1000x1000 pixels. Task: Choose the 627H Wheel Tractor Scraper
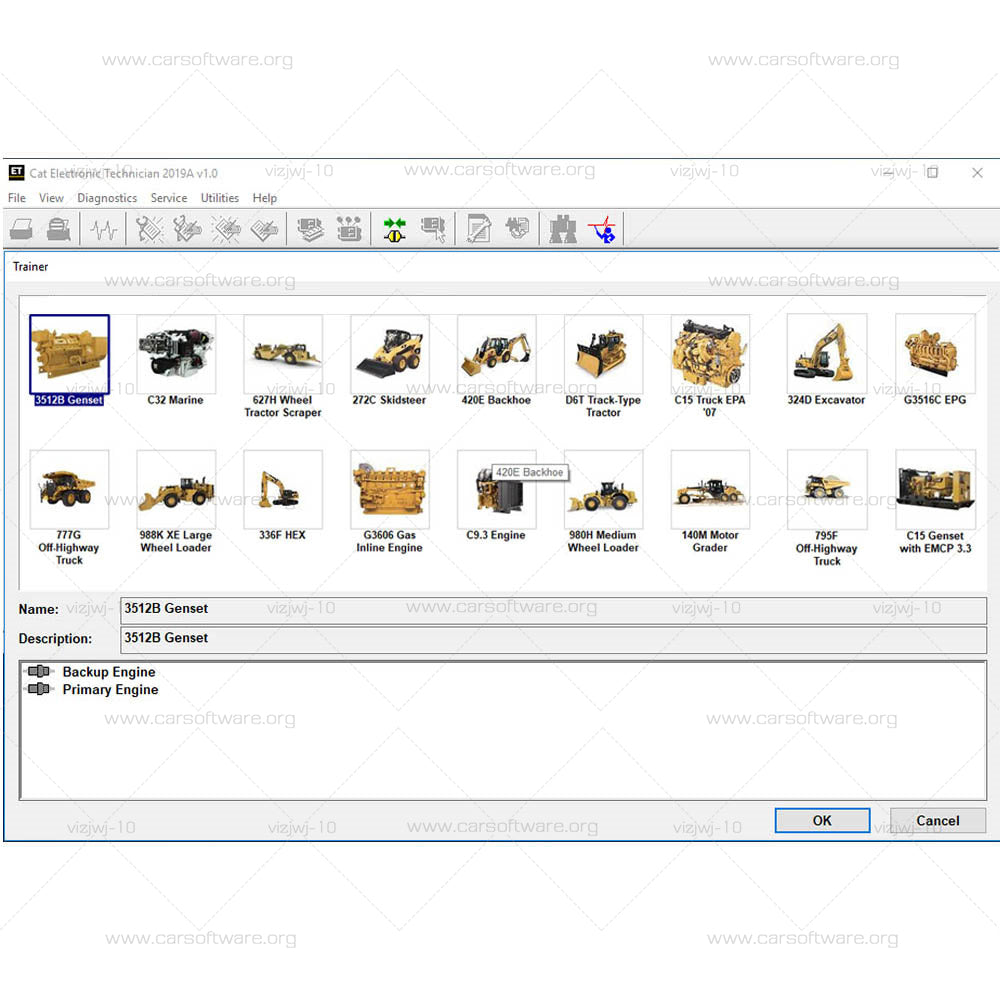pyautogui.click(x=283, y=354)
